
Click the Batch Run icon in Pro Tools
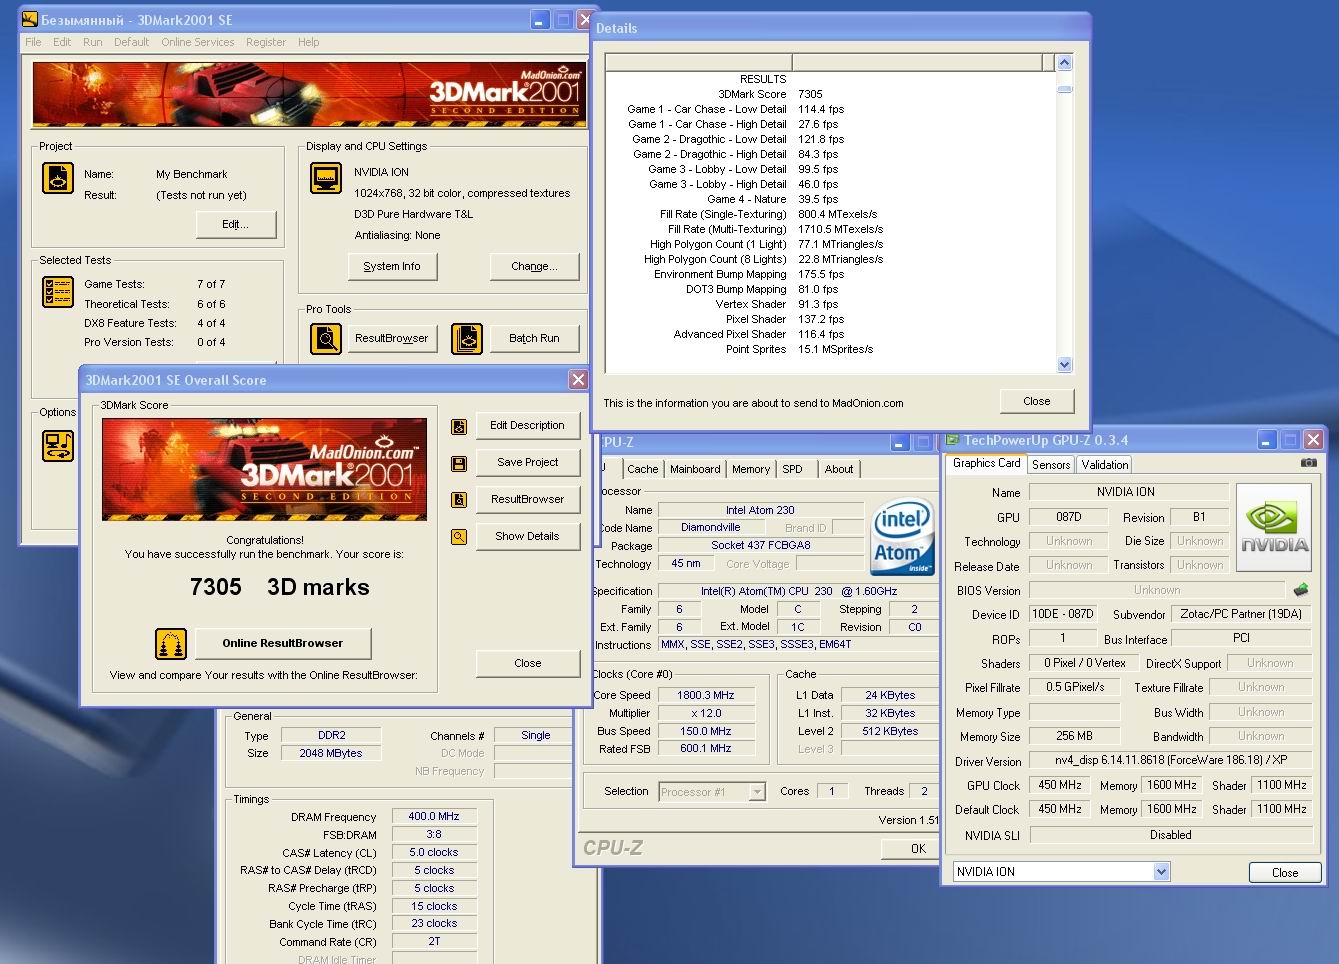(467, 339)
